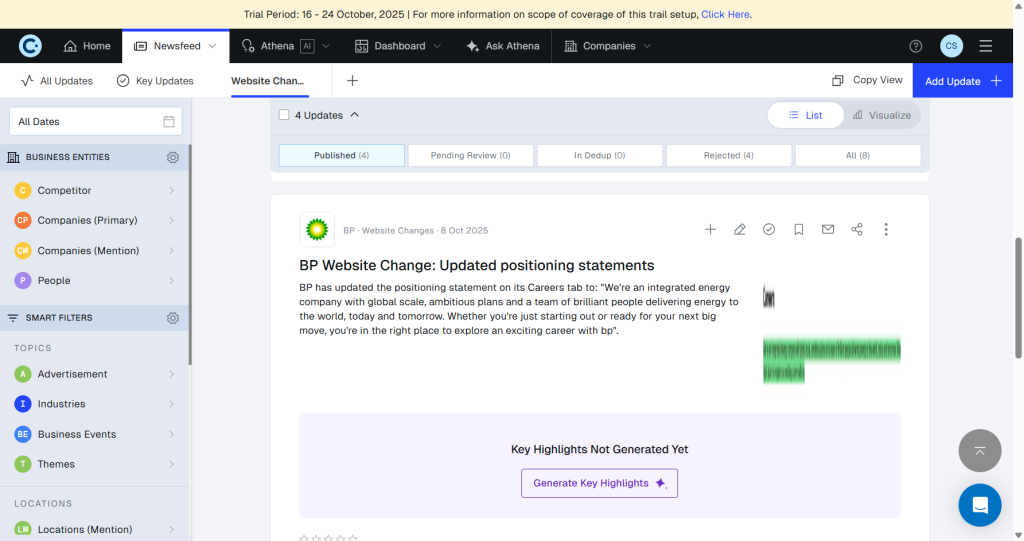
Task: Click the Business Events BE badge icon
Action: [23, 434]
